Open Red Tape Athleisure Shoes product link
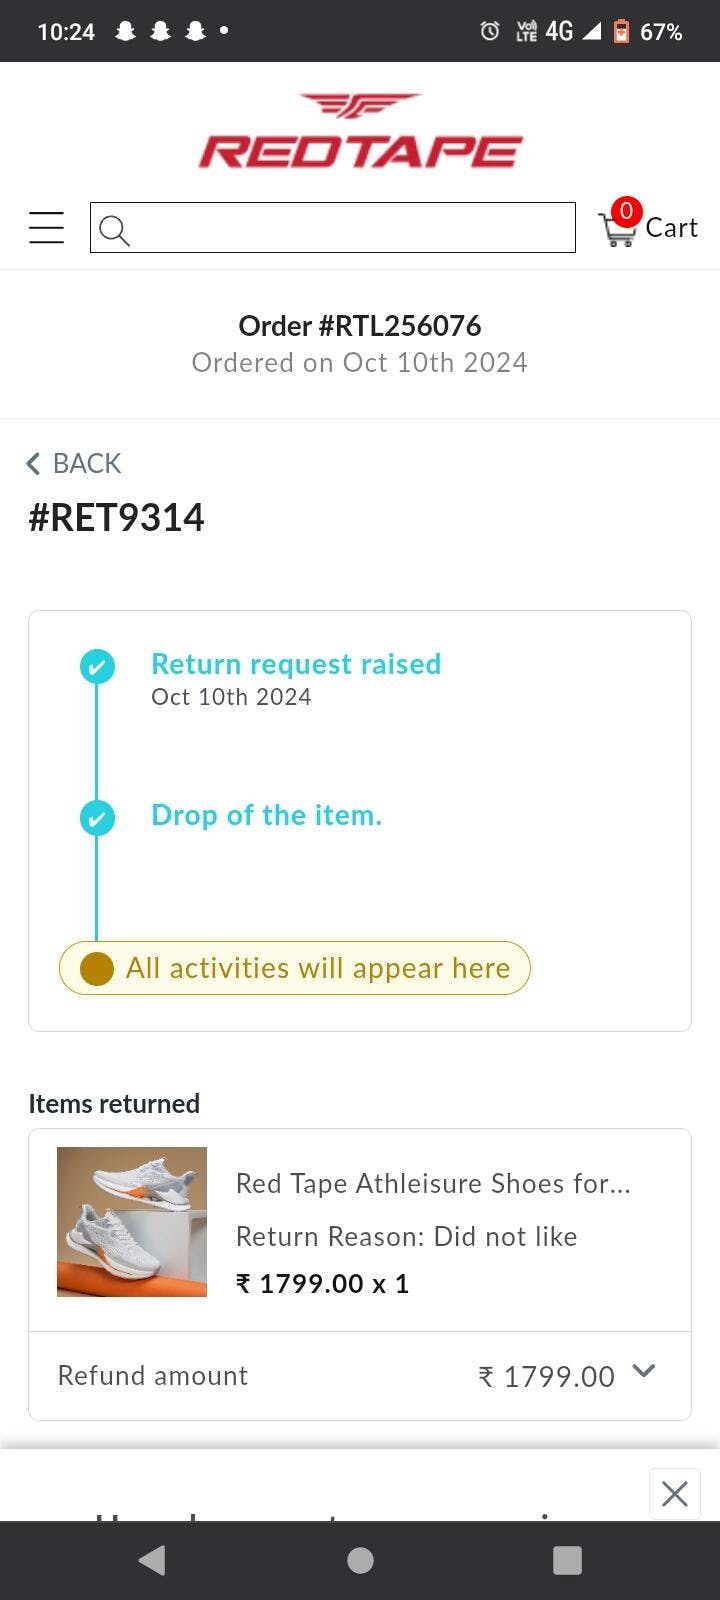Image resolution: width=720 pixels, height=1600 pixels. click(x=433, y=1184)
